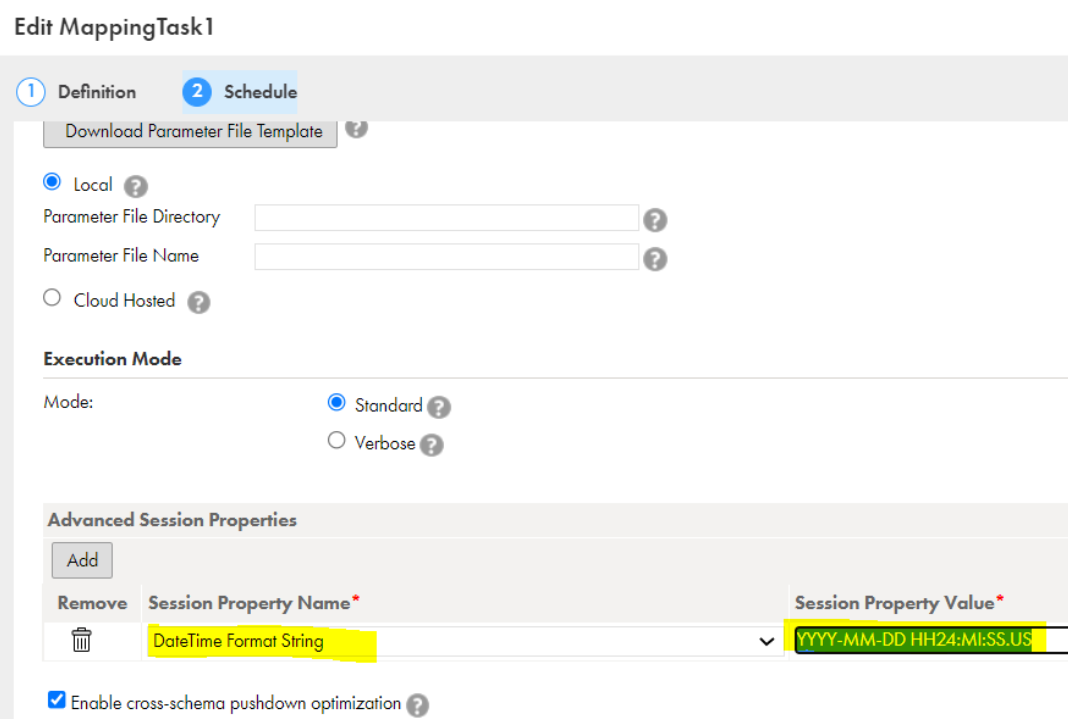This screenshot has width=1068, height=719.
Task: Open help for Parameter File Name
Action: point(655,259)
